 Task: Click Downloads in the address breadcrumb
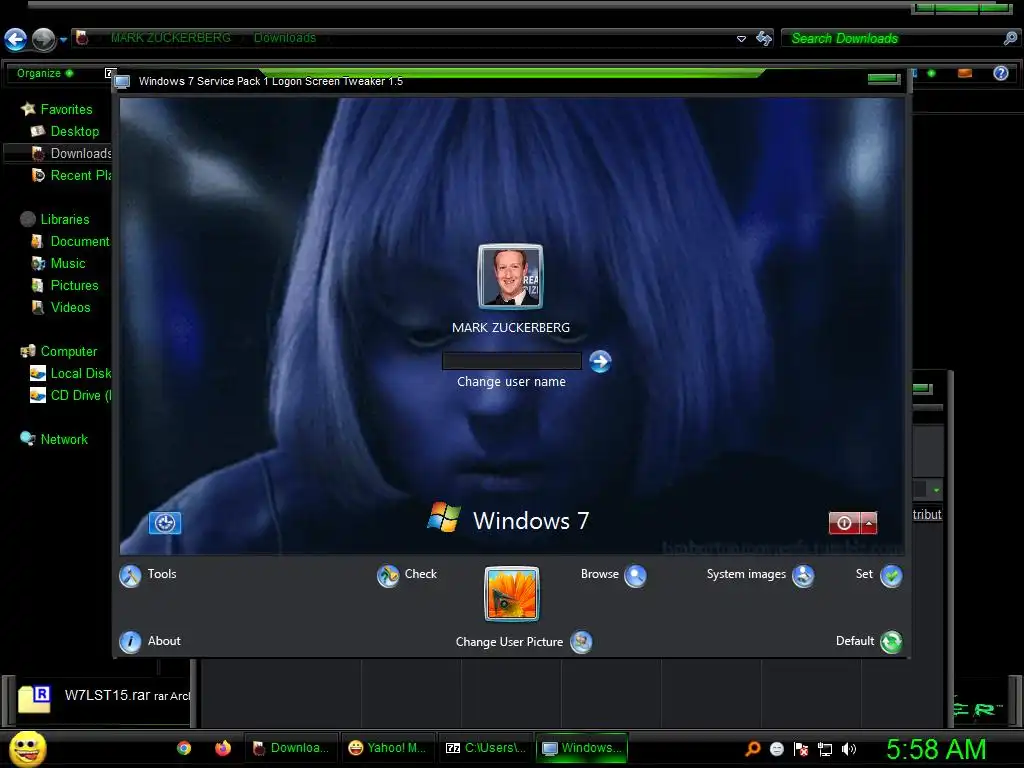coord(285,38)
